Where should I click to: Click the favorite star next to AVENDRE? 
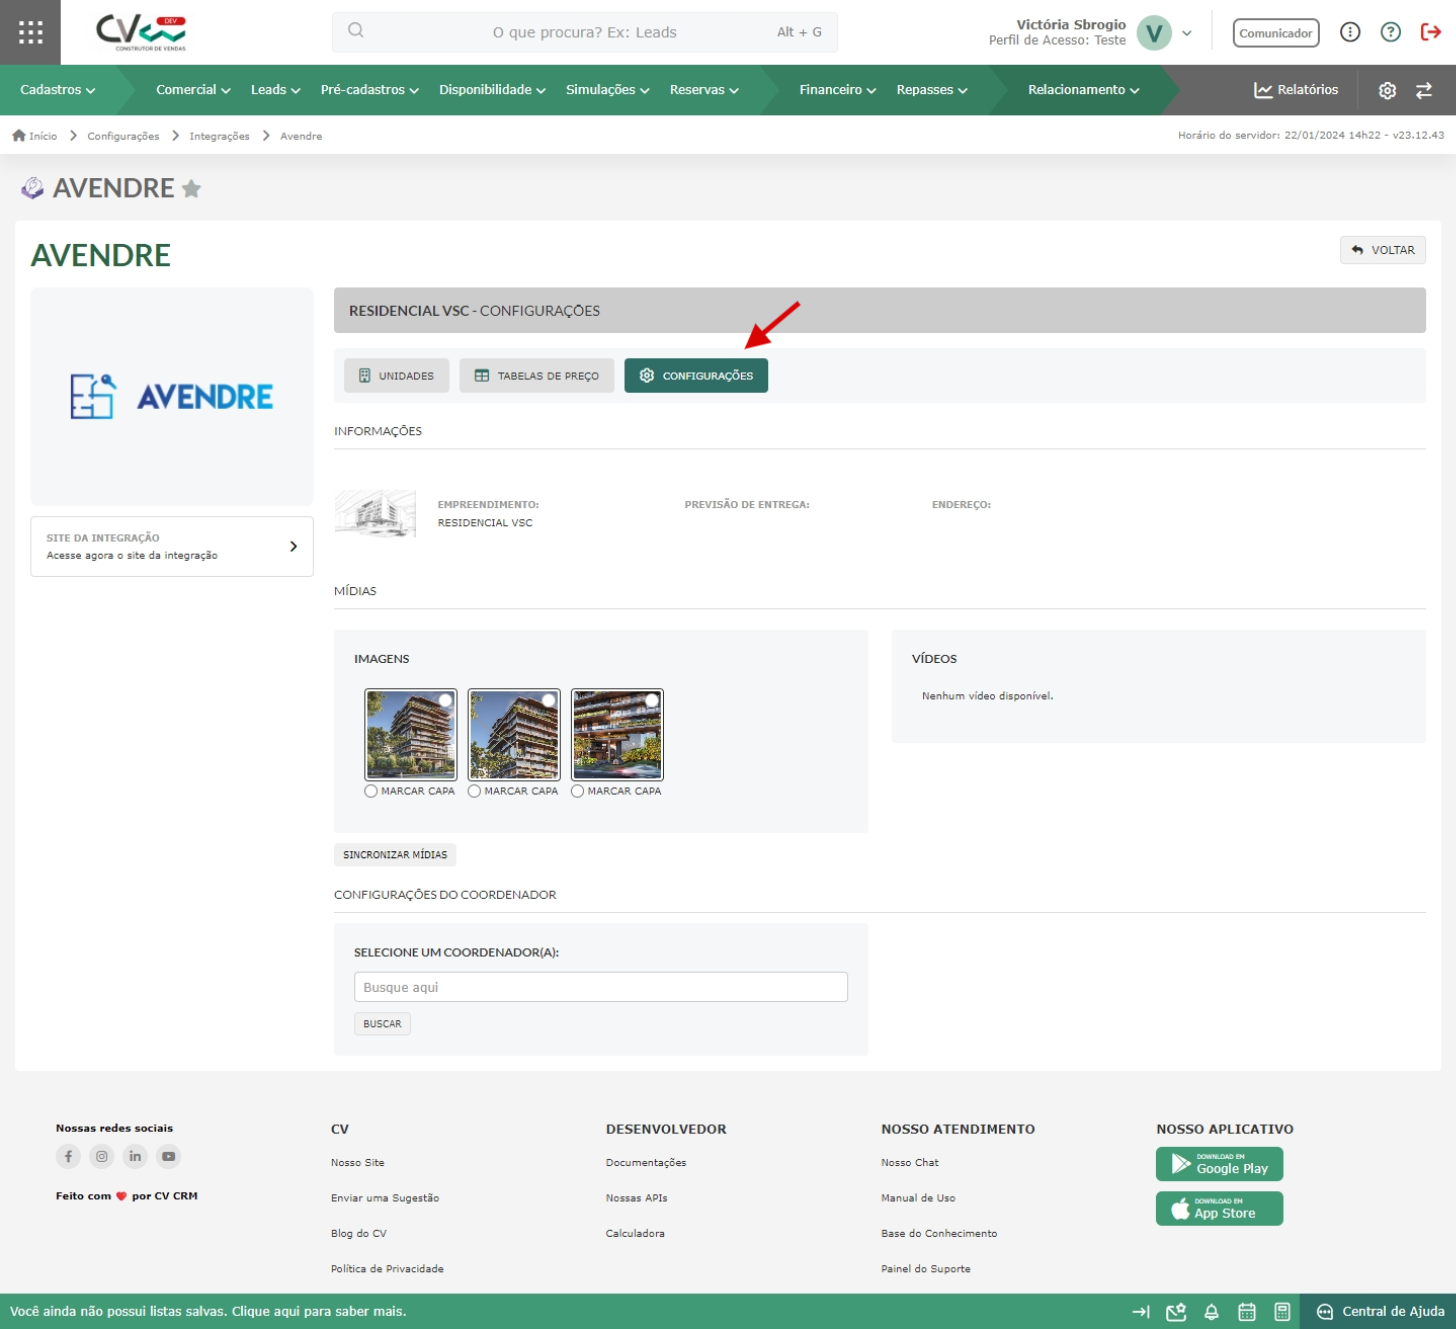pos(191,188)
